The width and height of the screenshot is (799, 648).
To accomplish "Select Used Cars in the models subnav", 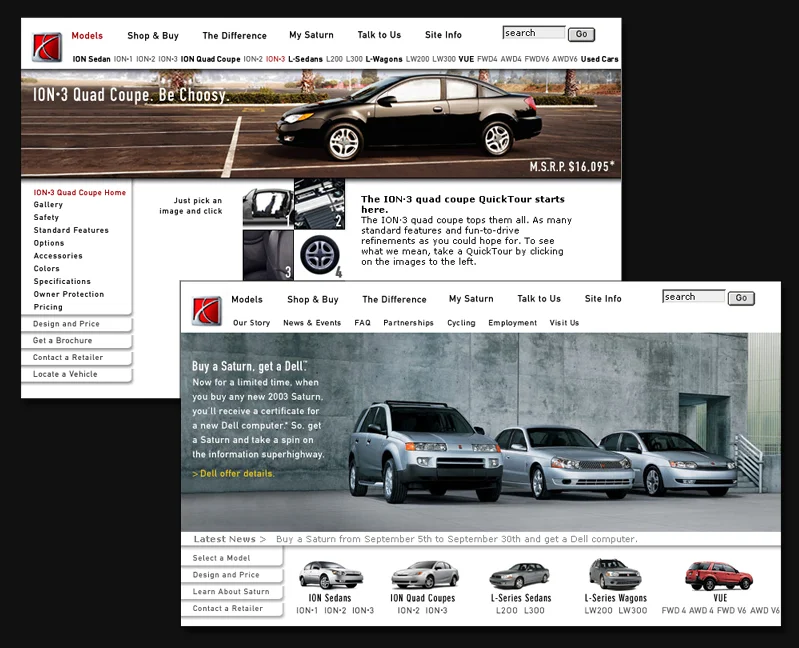I will [600, 59].
